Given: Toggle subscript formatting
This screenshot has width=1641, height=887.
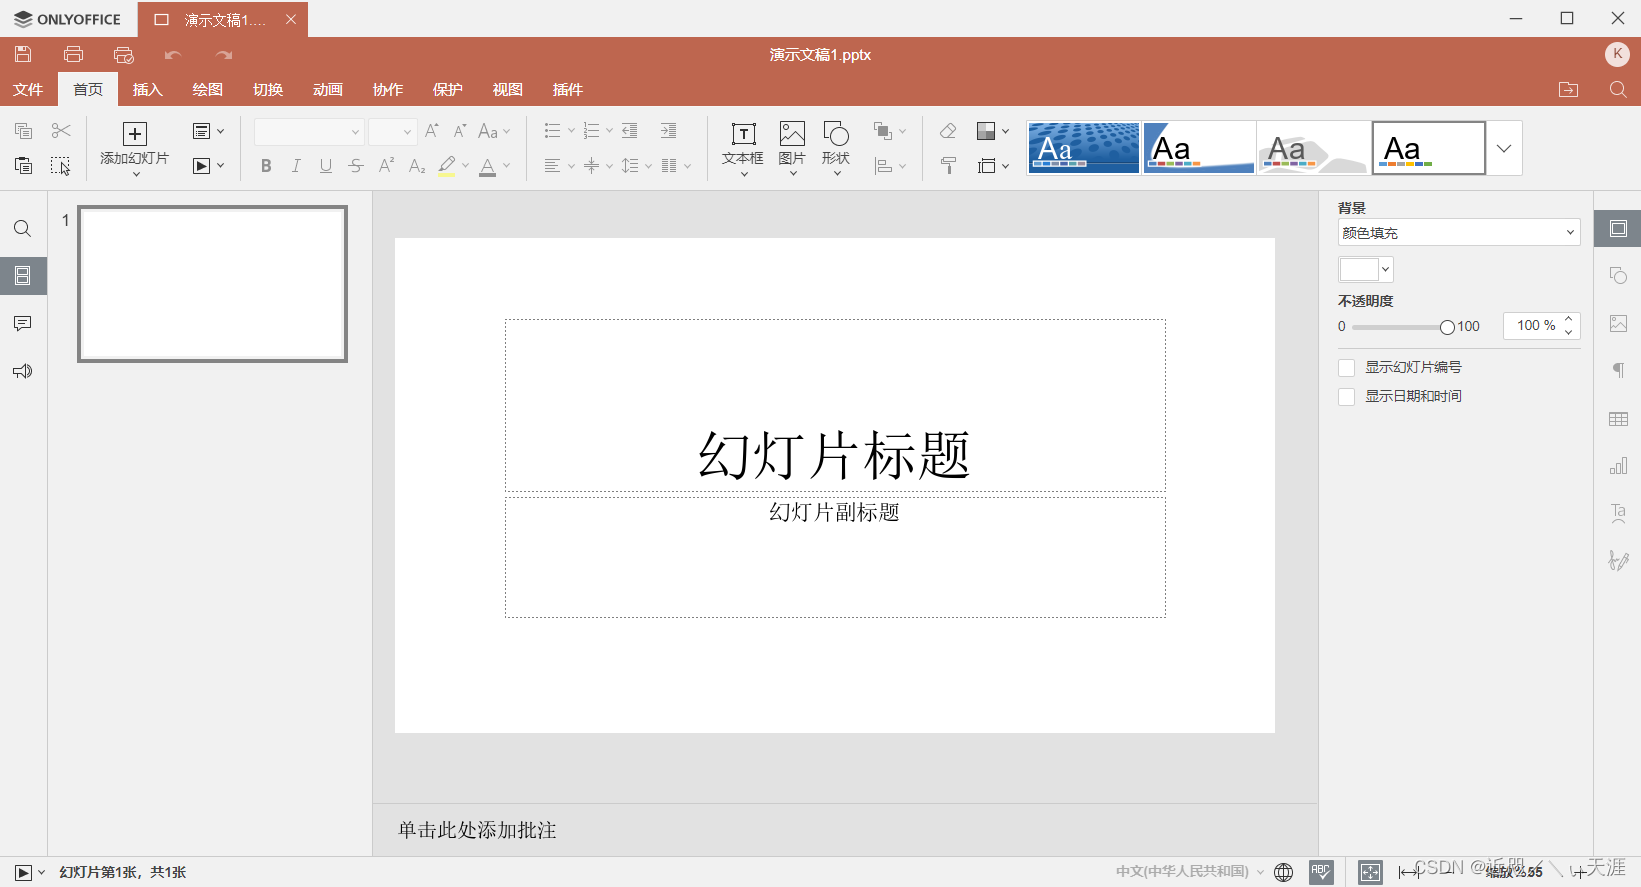Looking at the screenshot, I should (x=417, y=166).
